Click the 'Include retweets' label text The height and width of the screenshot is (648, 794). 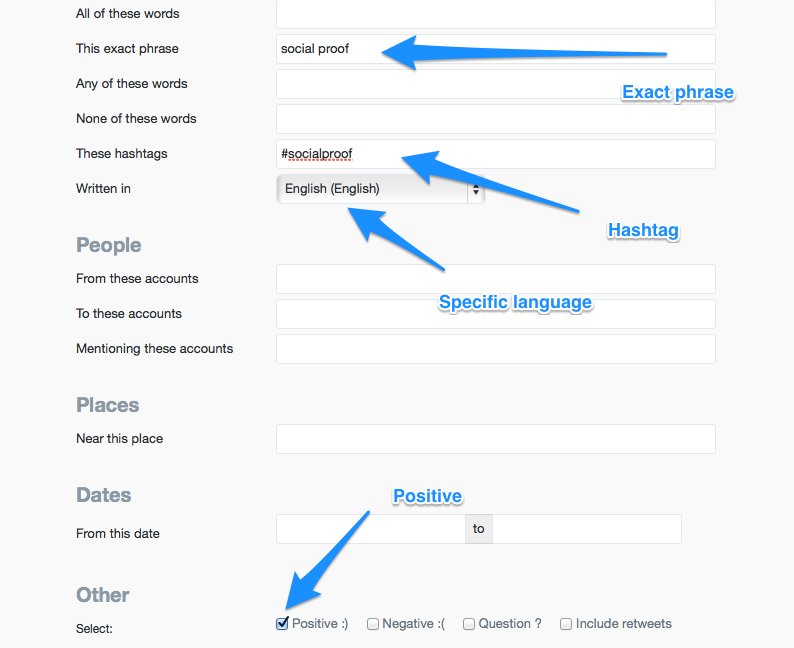pos(624,624)
